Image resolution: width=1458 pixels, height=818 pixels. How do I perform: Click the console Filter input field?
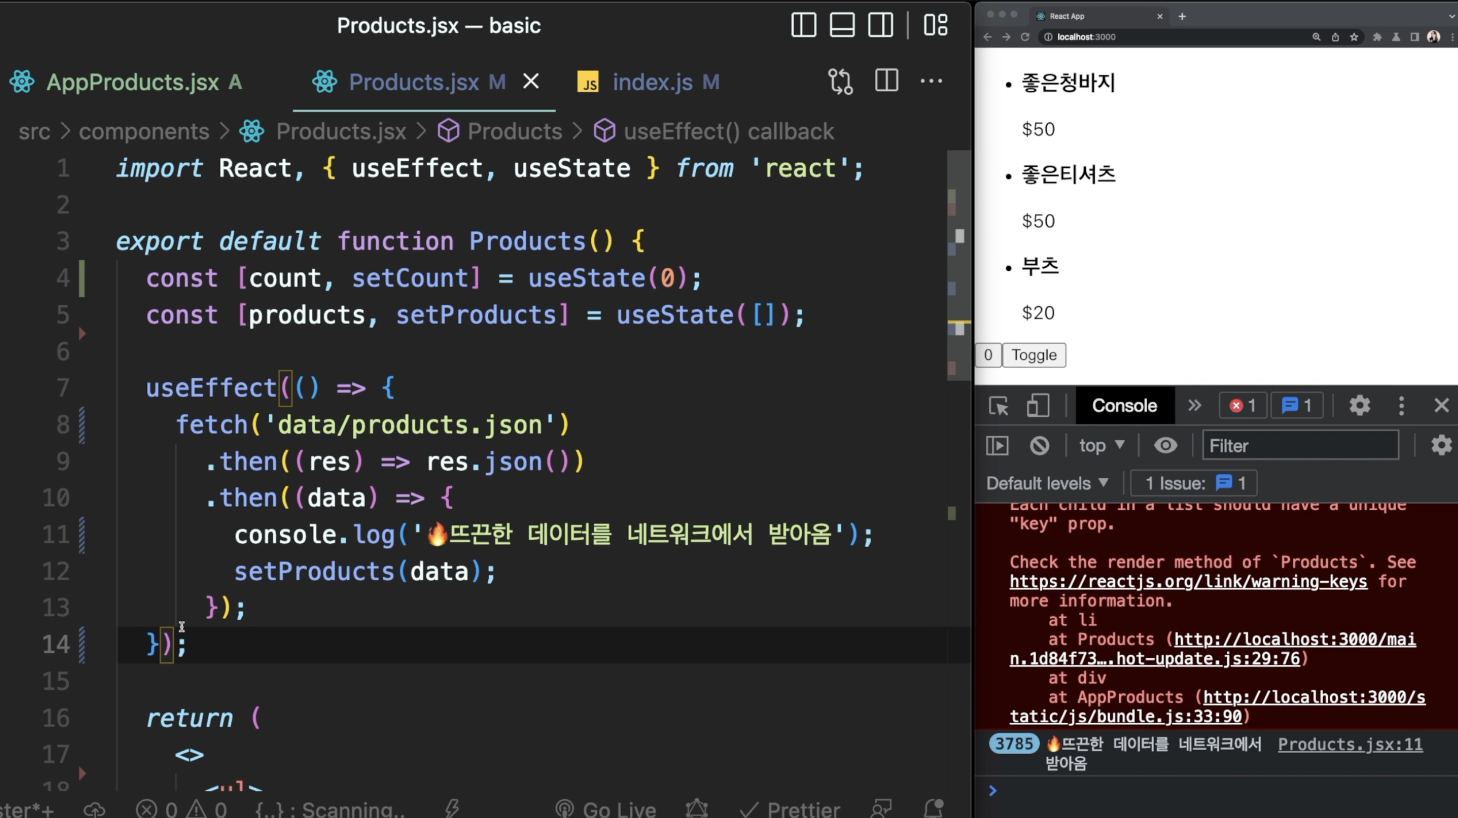(x=1300, y=445)
